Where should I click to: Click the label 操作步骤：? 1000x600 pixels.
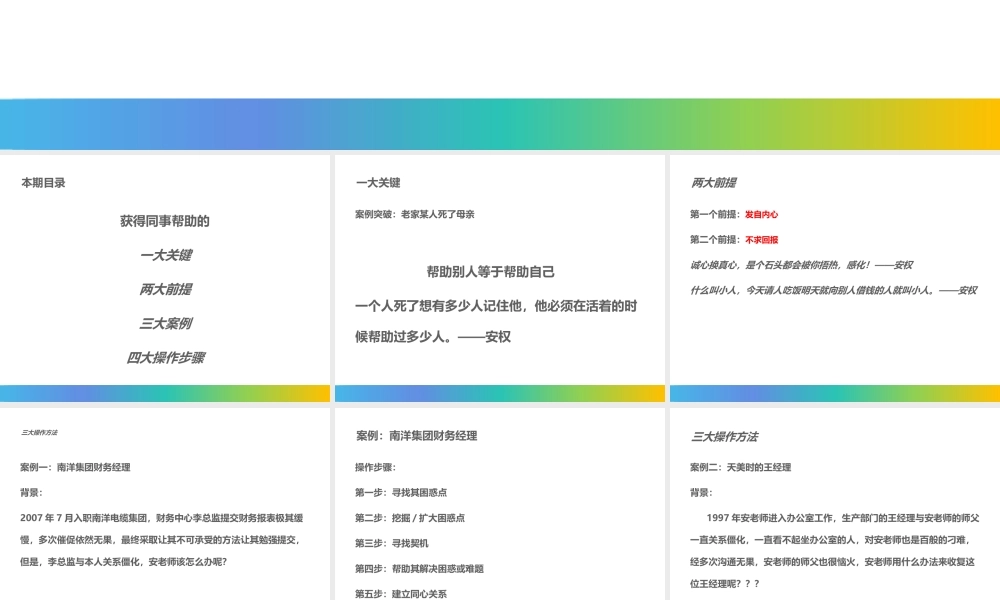[x=376, y=467]
